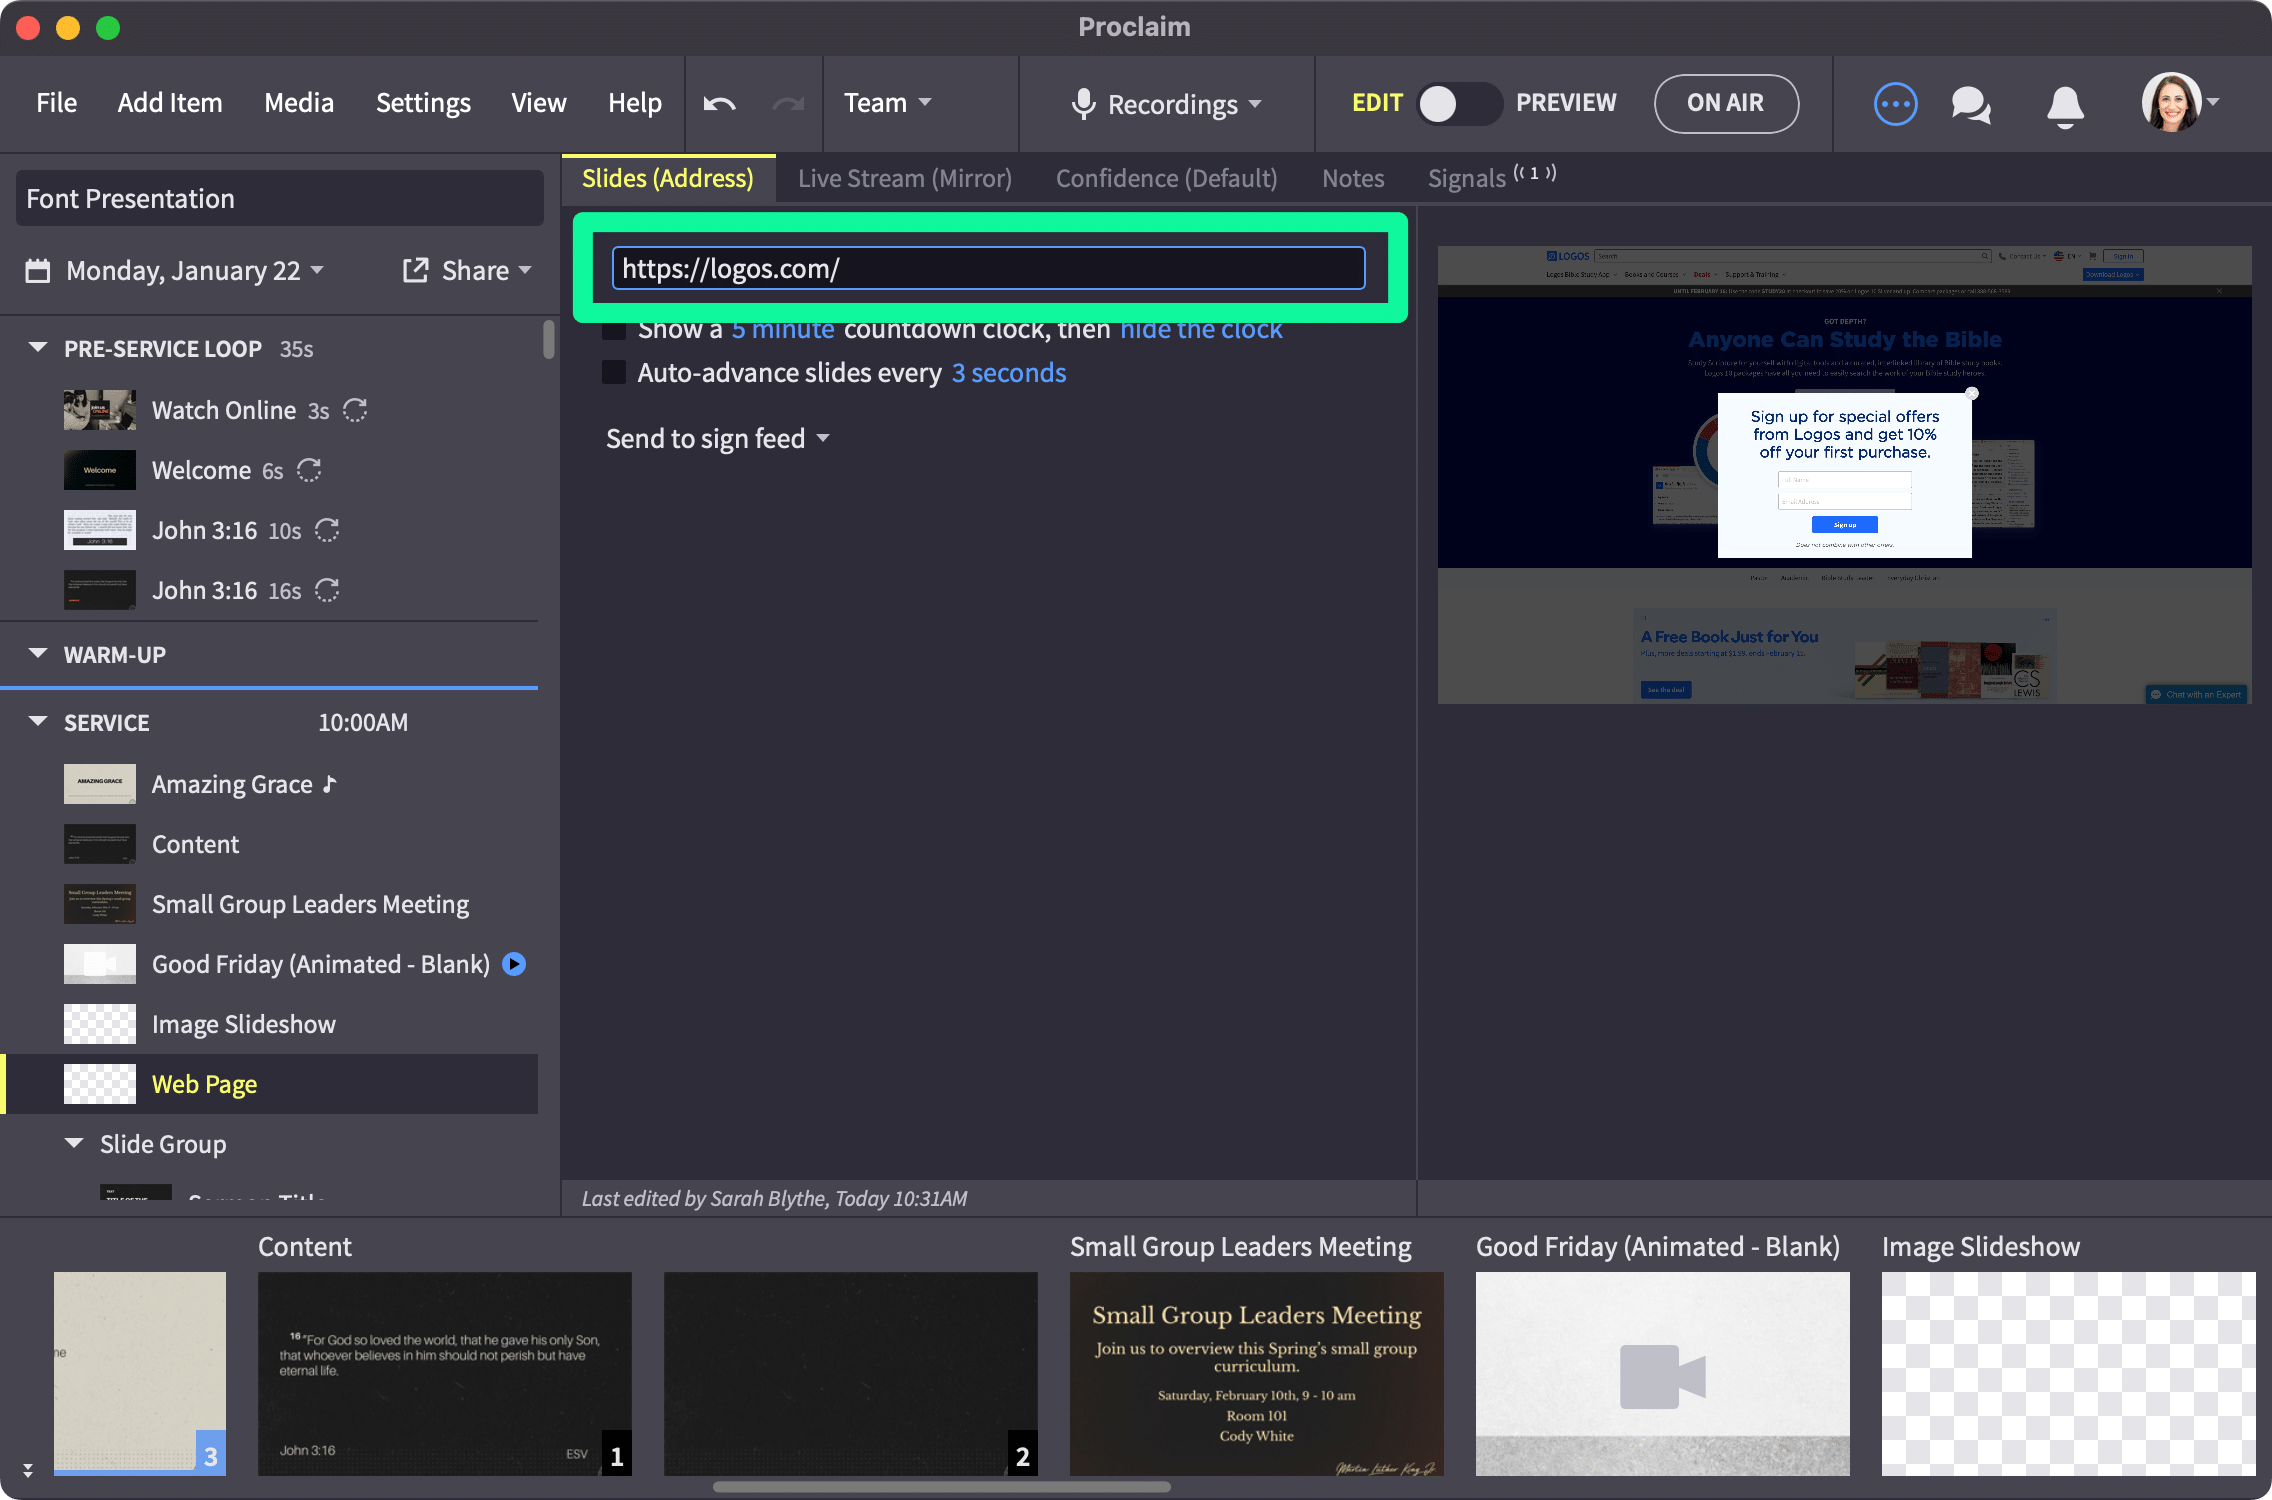
Task: Click the sidebar vertical scrollbar
Action: pyautogui.click(x=549, y=340)
